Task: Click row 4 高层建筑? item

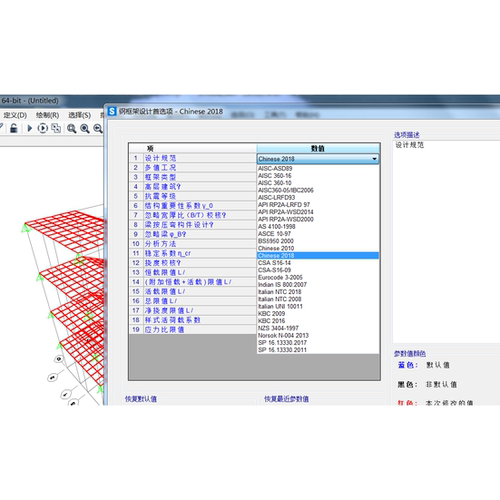Action: click(200, 187)
